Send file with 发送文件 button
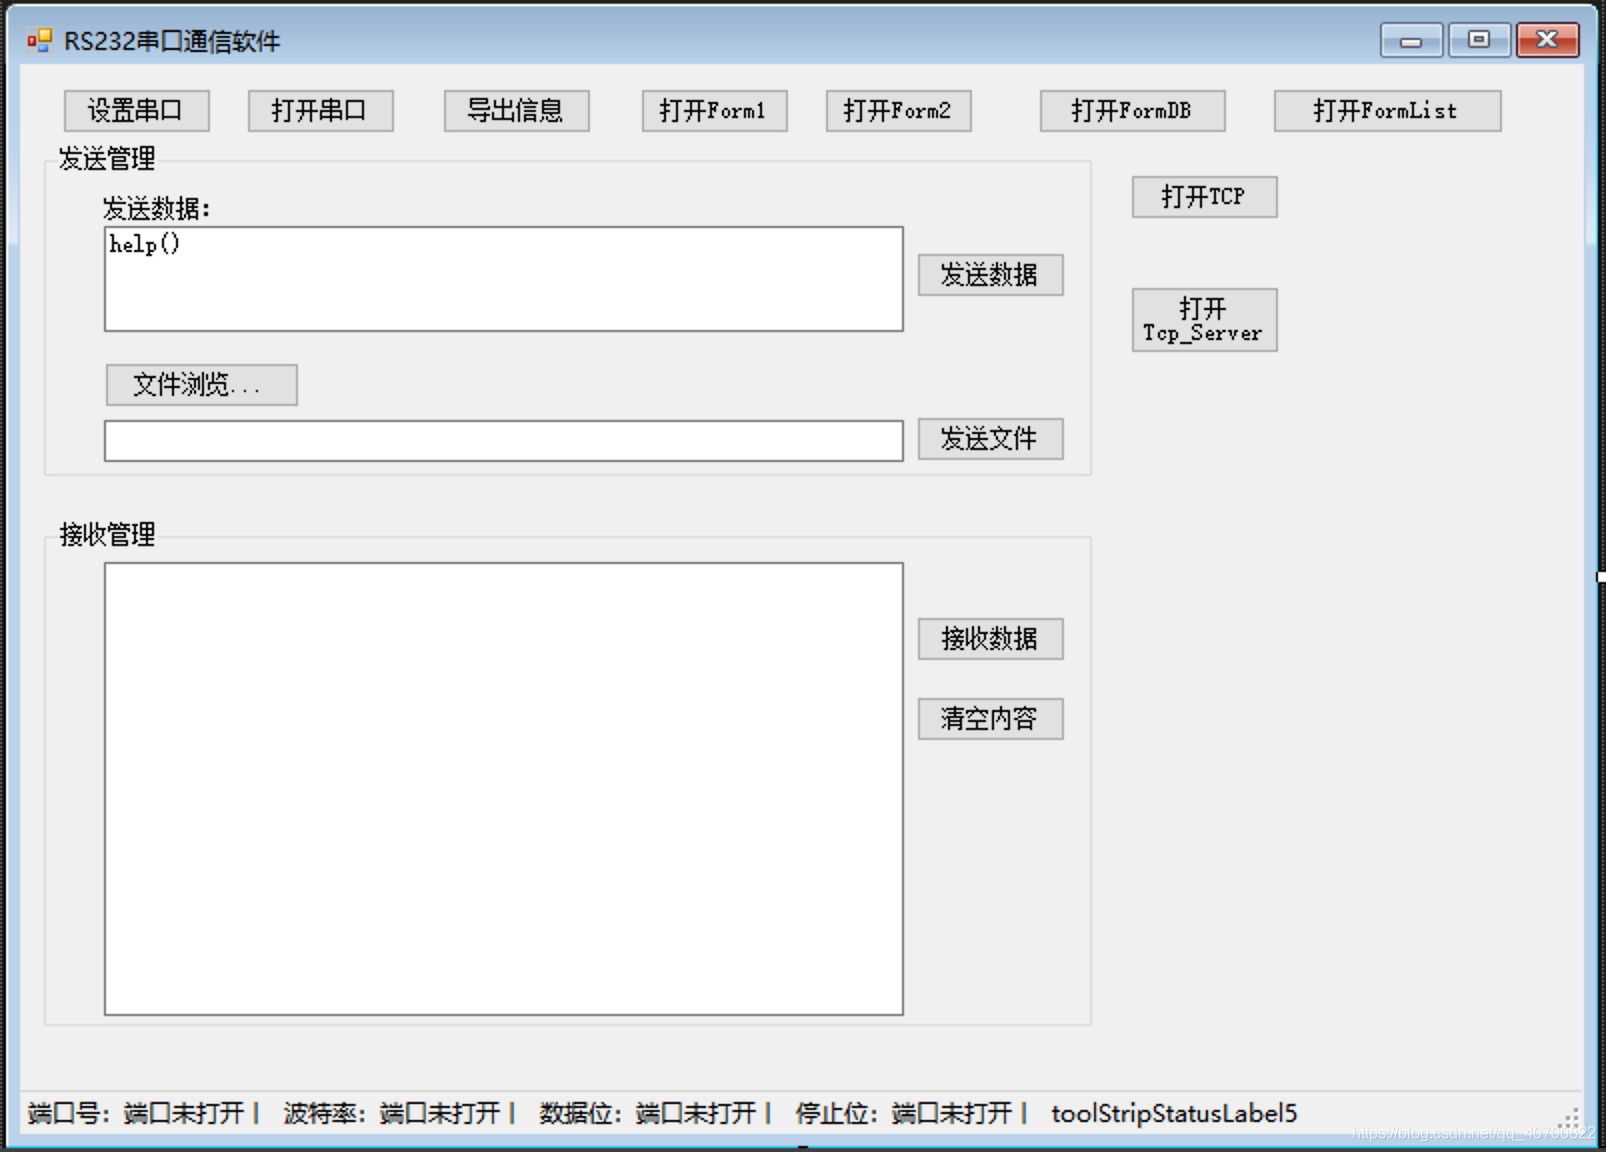Screen dimensions: 1606x1152 (x=990, y=439)
